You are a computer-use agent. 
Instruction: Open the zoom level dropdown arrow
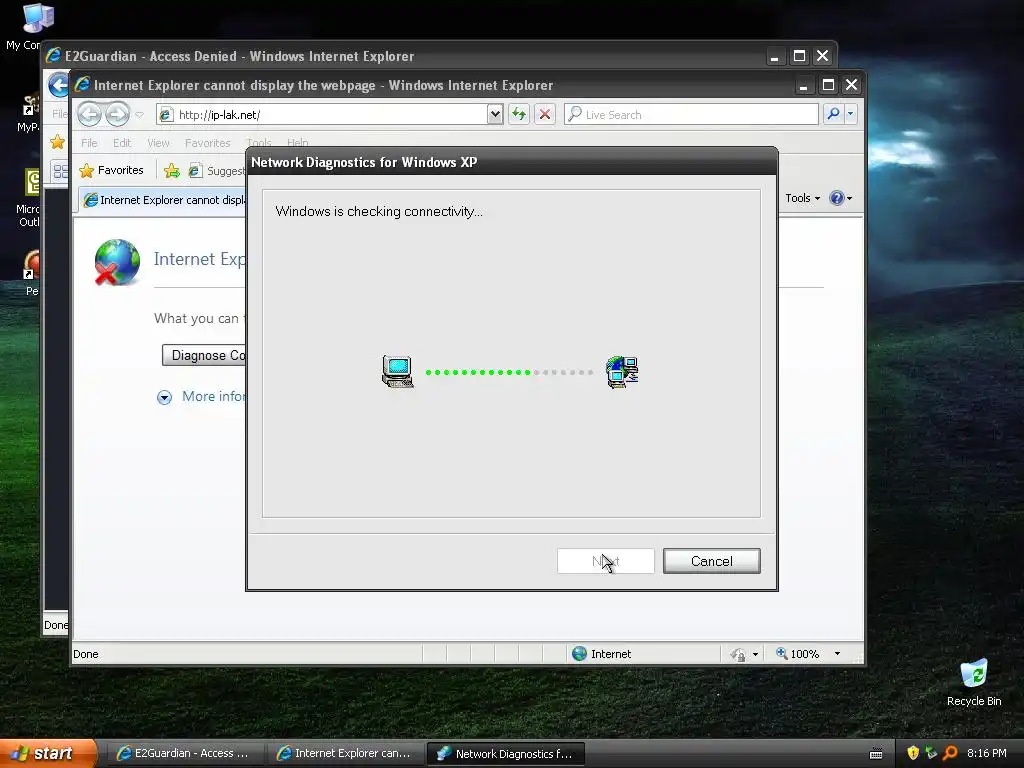pos(837,654)
